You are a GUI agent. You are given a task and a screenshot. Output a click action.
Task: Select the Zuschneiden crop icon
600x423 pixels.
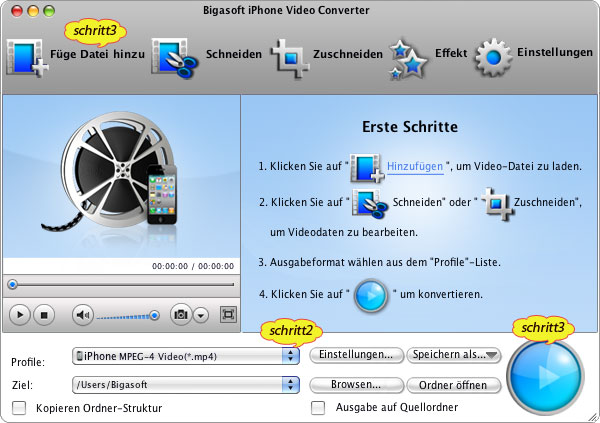pyautogui.click(x=290, y=58)
